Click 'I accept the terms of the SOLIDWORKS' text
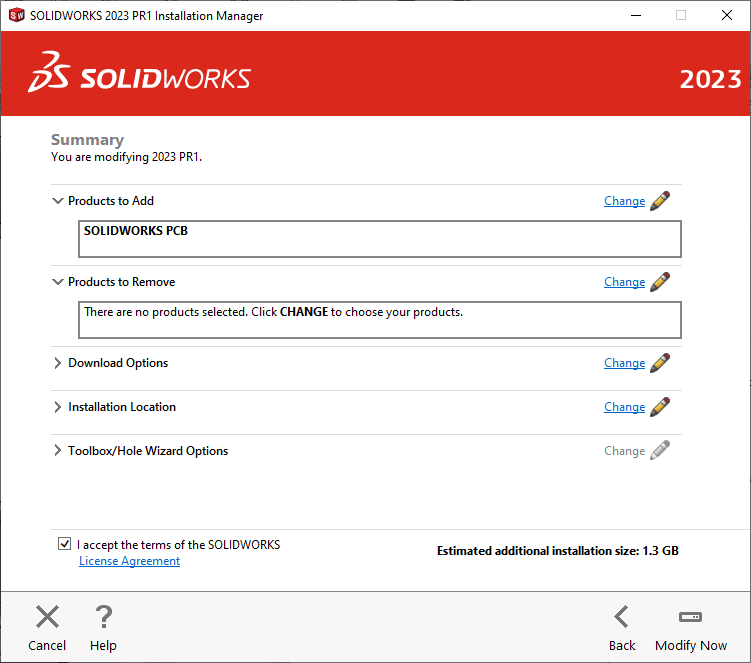The height and width of the screenshot is (663, 751). coord(179,545)
